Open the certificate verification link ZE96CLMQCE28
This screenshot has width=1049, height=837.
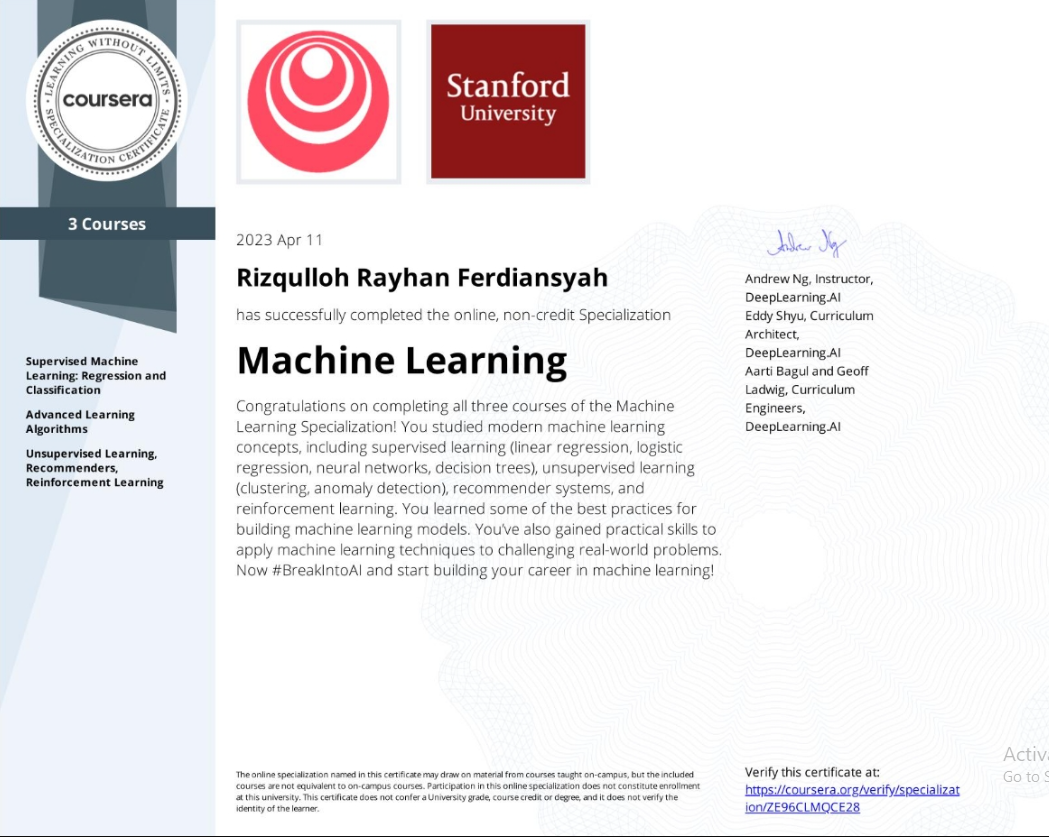pyautogui.click(x=800, y=807)
